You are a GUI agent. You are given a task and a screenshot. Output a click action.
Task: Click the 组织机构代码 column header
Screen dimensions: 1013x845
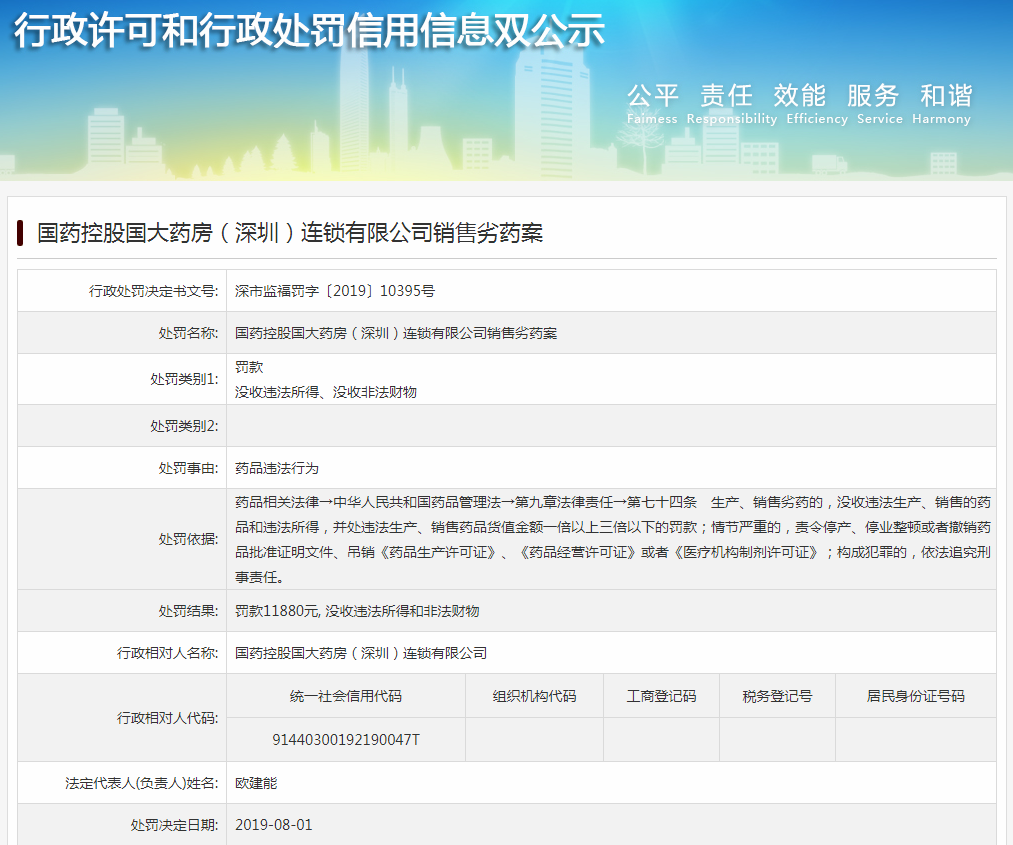(x=534, y=696)
